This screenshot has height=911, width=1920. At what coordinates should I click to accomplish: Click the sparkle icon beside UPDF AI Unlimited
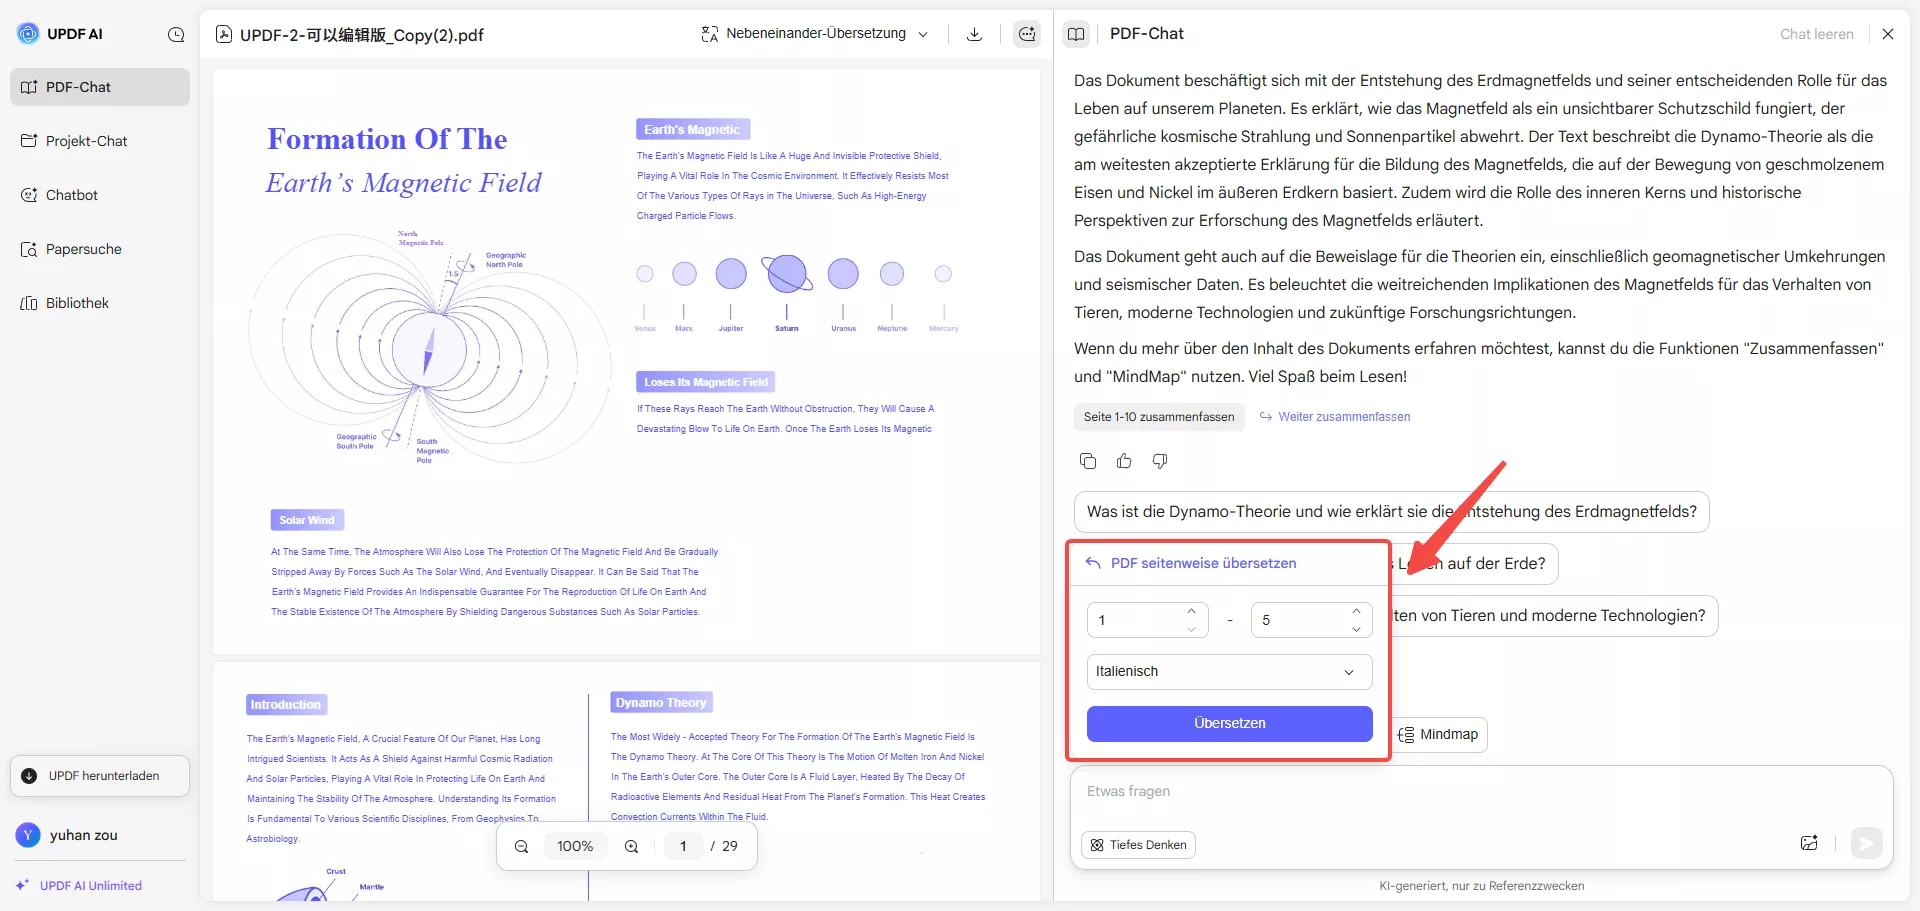(x=22, y=885)
